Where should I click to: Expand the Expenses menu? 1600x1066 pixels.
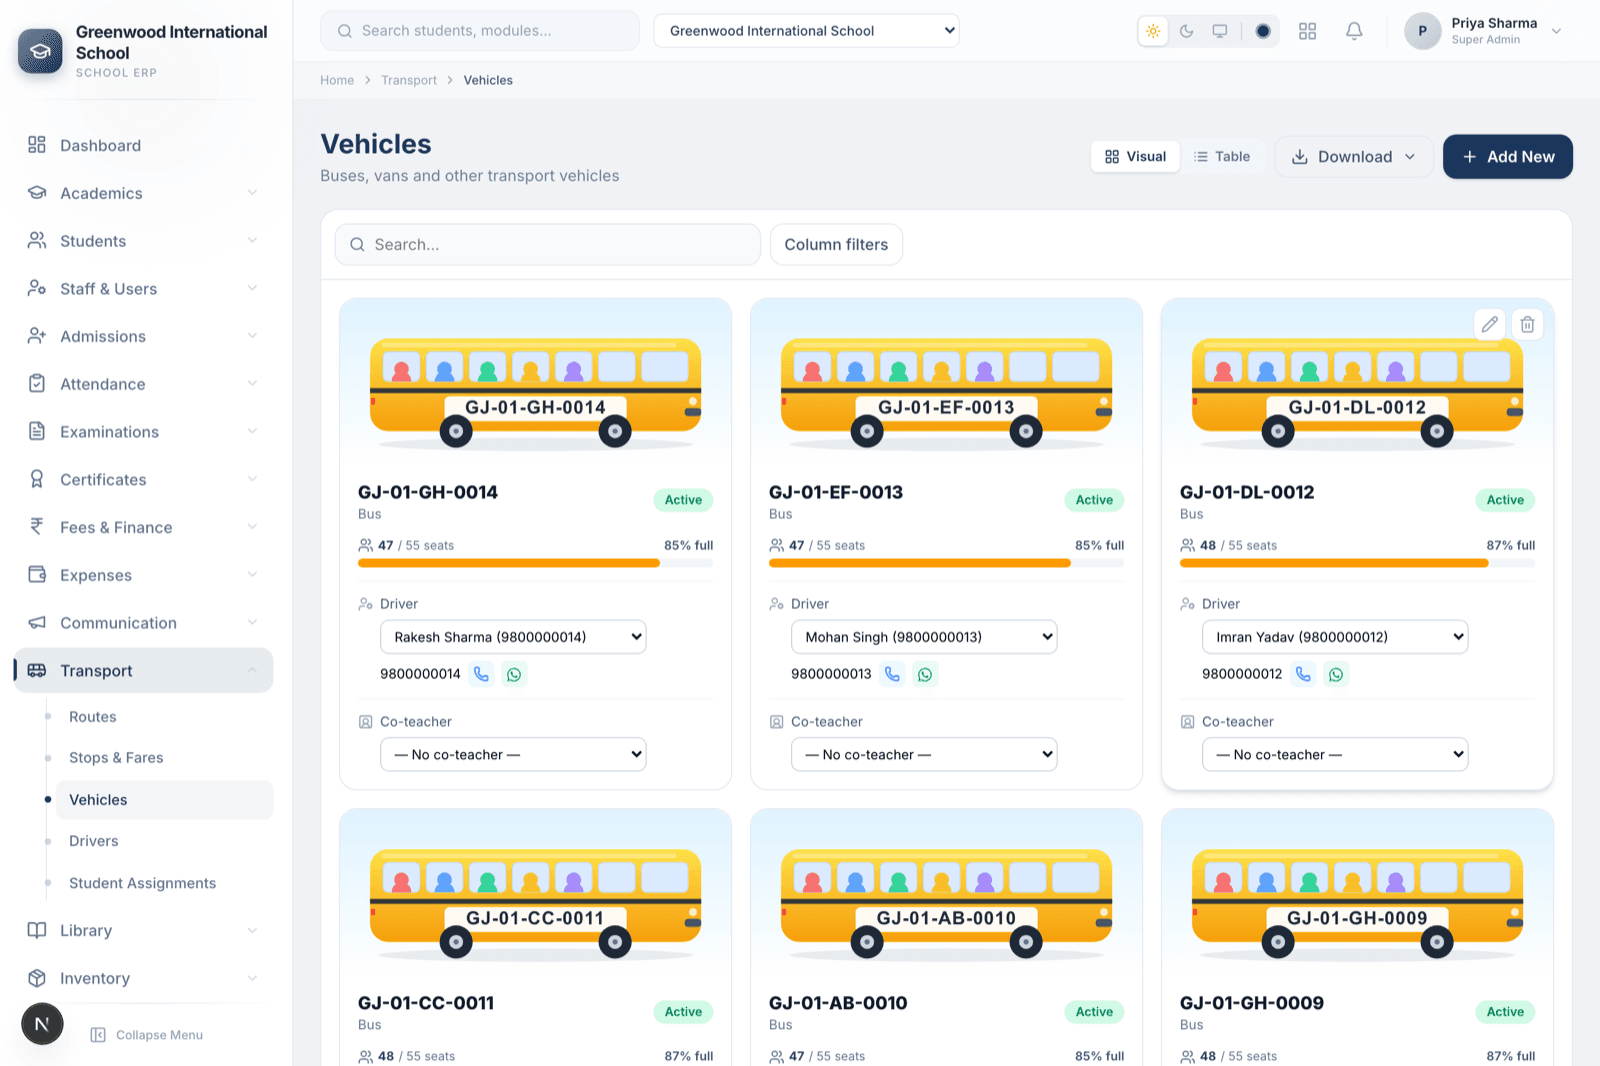tap(143, 575)
